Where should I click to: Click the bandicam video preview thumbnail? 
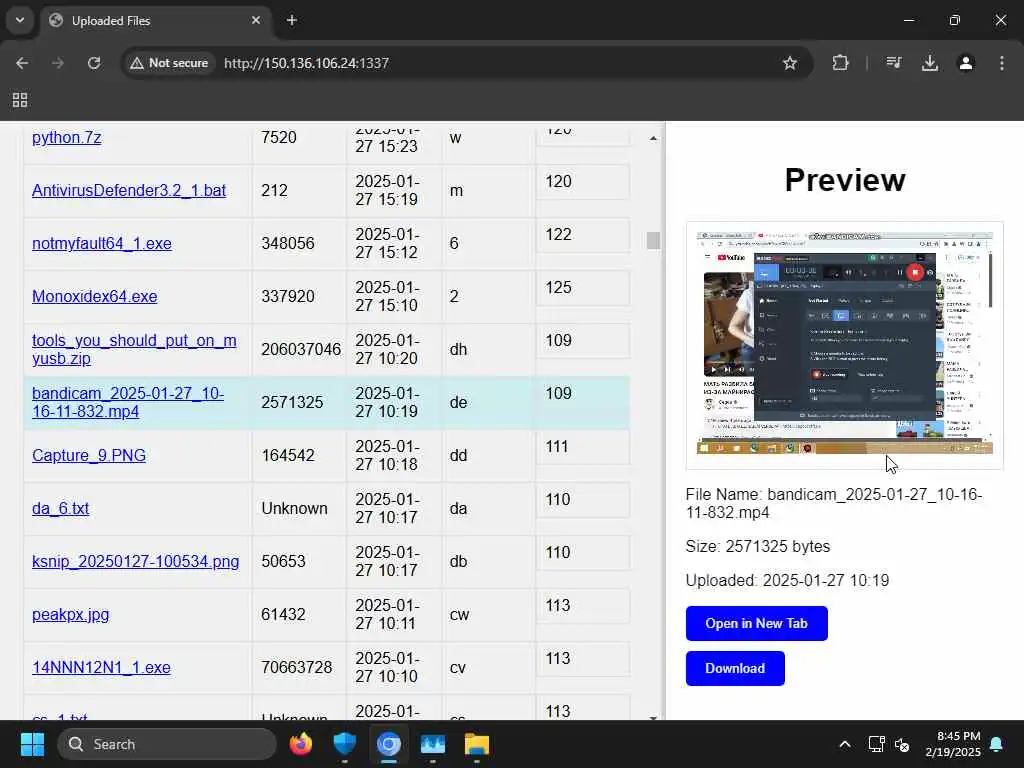844,345
